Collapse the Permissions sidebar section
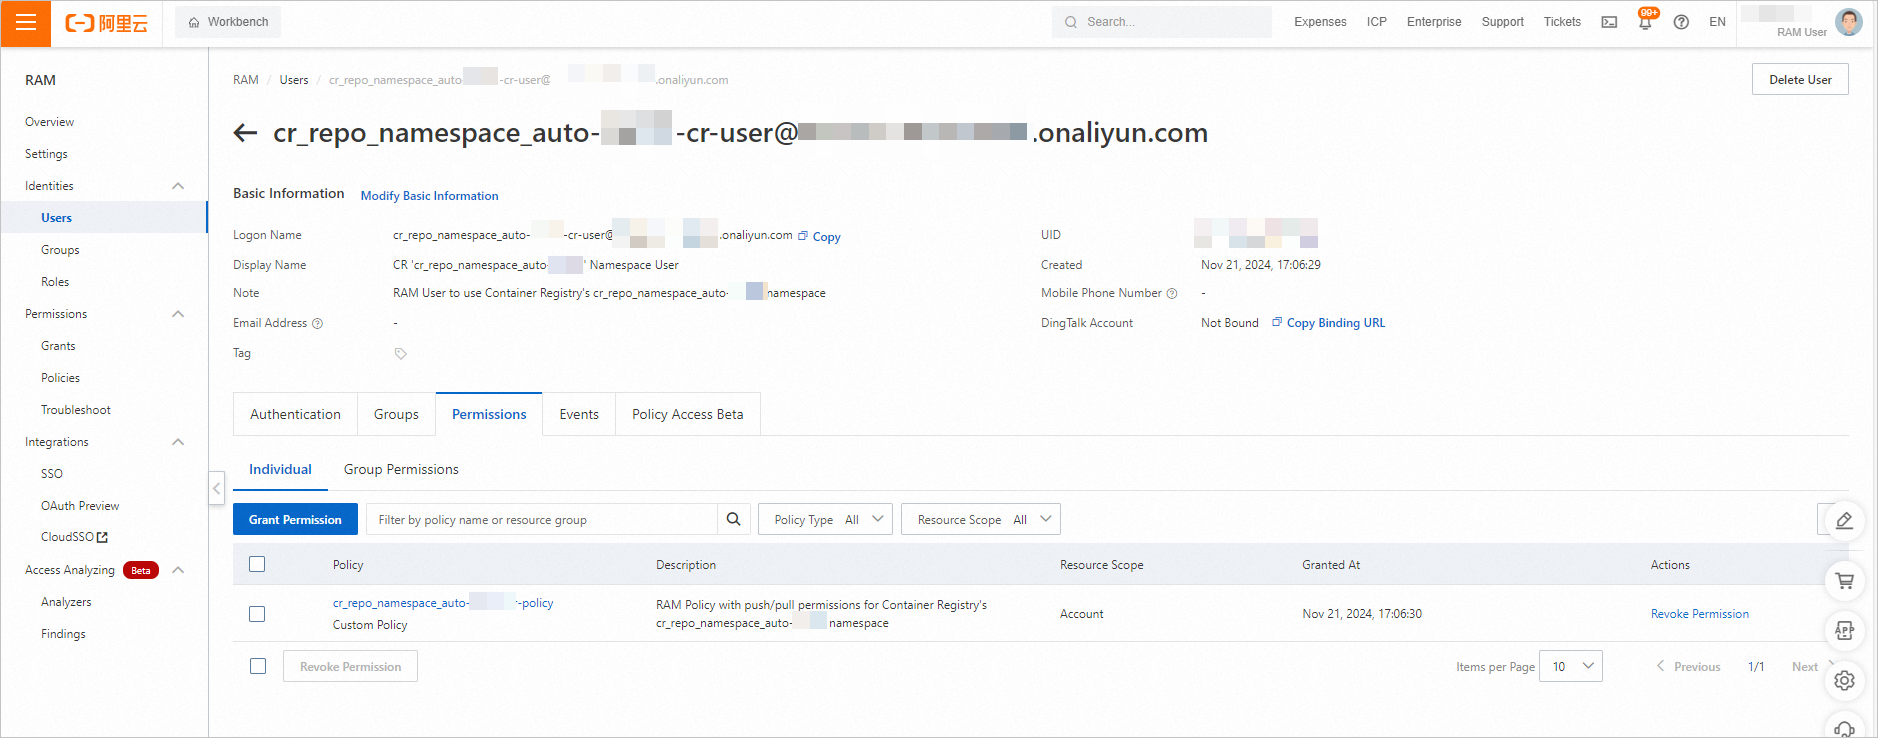The height and width of the screenshot is (738, 1878). (x=178, y=314)
